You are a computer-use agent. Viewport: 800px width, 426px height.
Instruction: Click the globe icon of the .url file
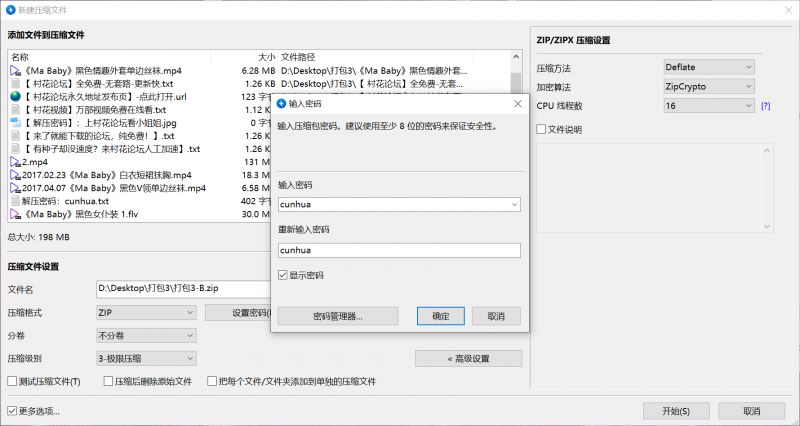[x=14, y=97]
